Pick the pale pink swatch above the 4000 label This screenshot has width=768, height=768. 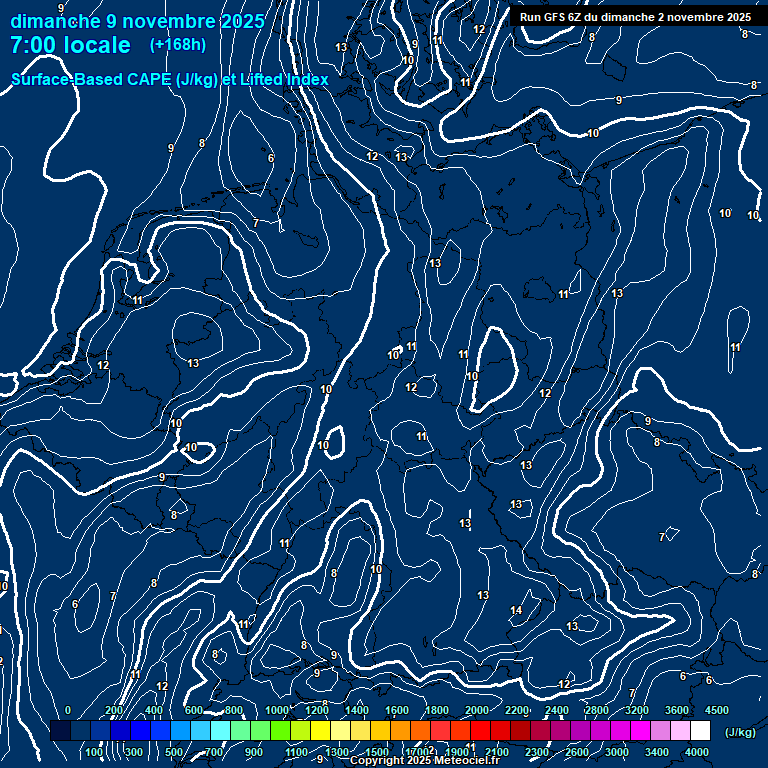(680, 730)
